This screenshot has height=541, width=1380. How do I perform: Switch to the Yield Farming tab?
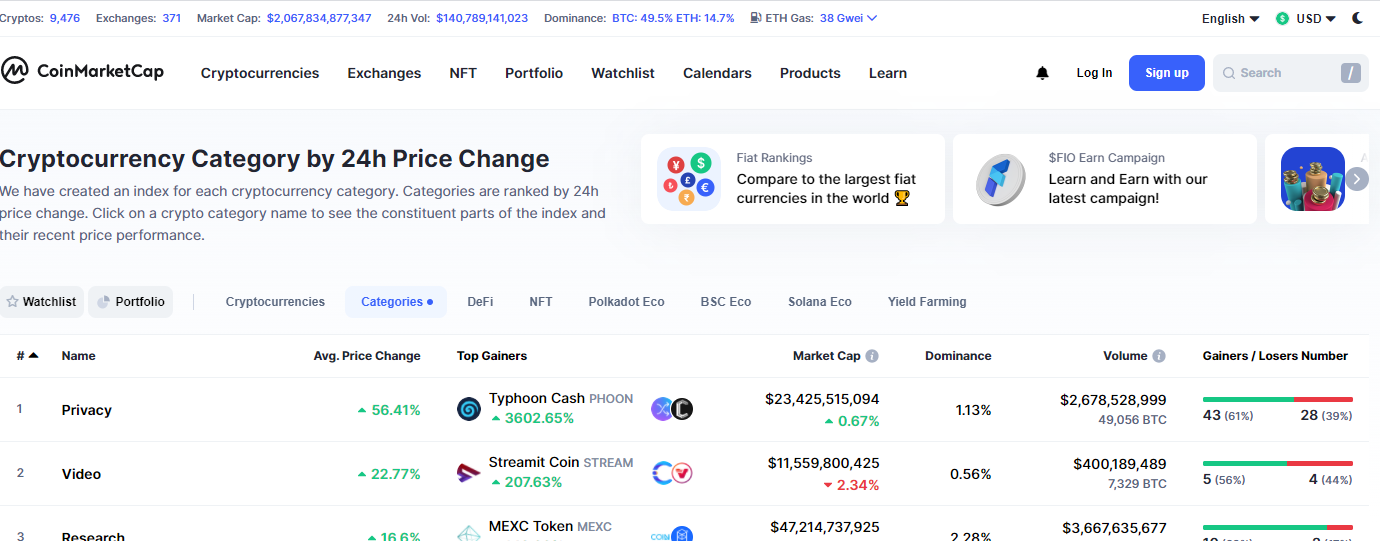927,301
